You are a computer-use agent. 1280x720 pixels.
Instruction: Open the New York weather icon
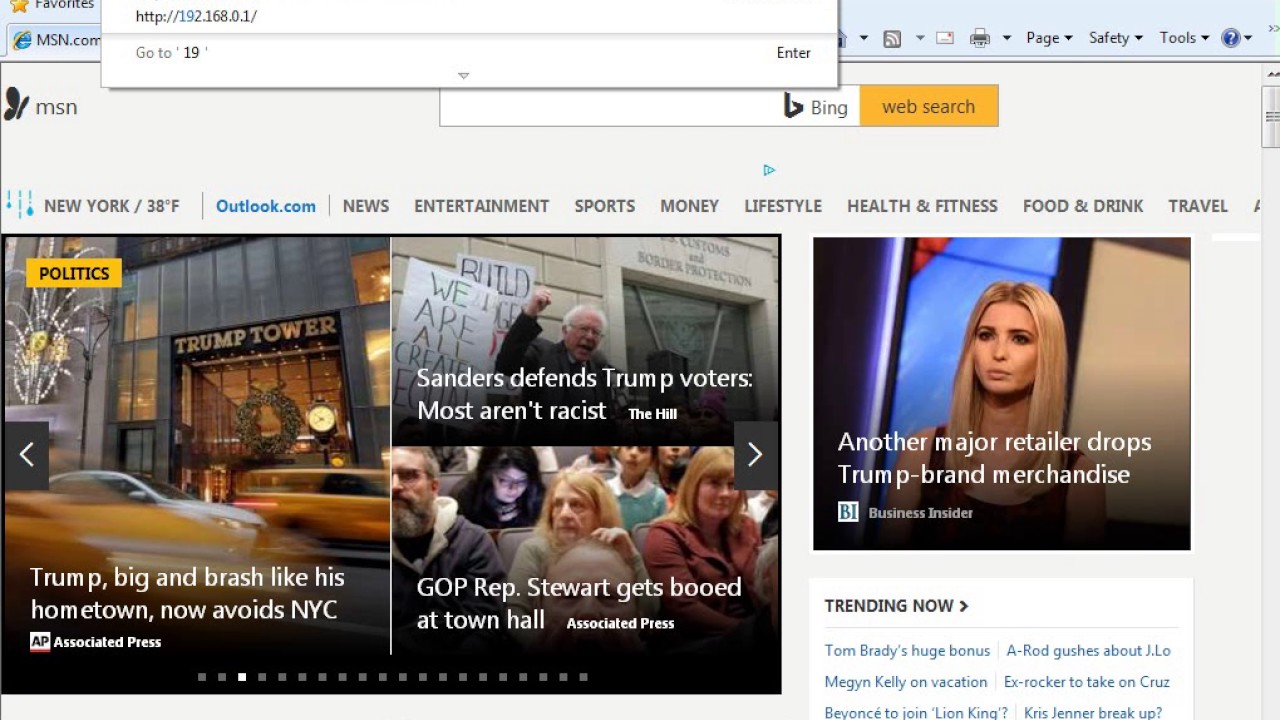click(x=20, y=204)
